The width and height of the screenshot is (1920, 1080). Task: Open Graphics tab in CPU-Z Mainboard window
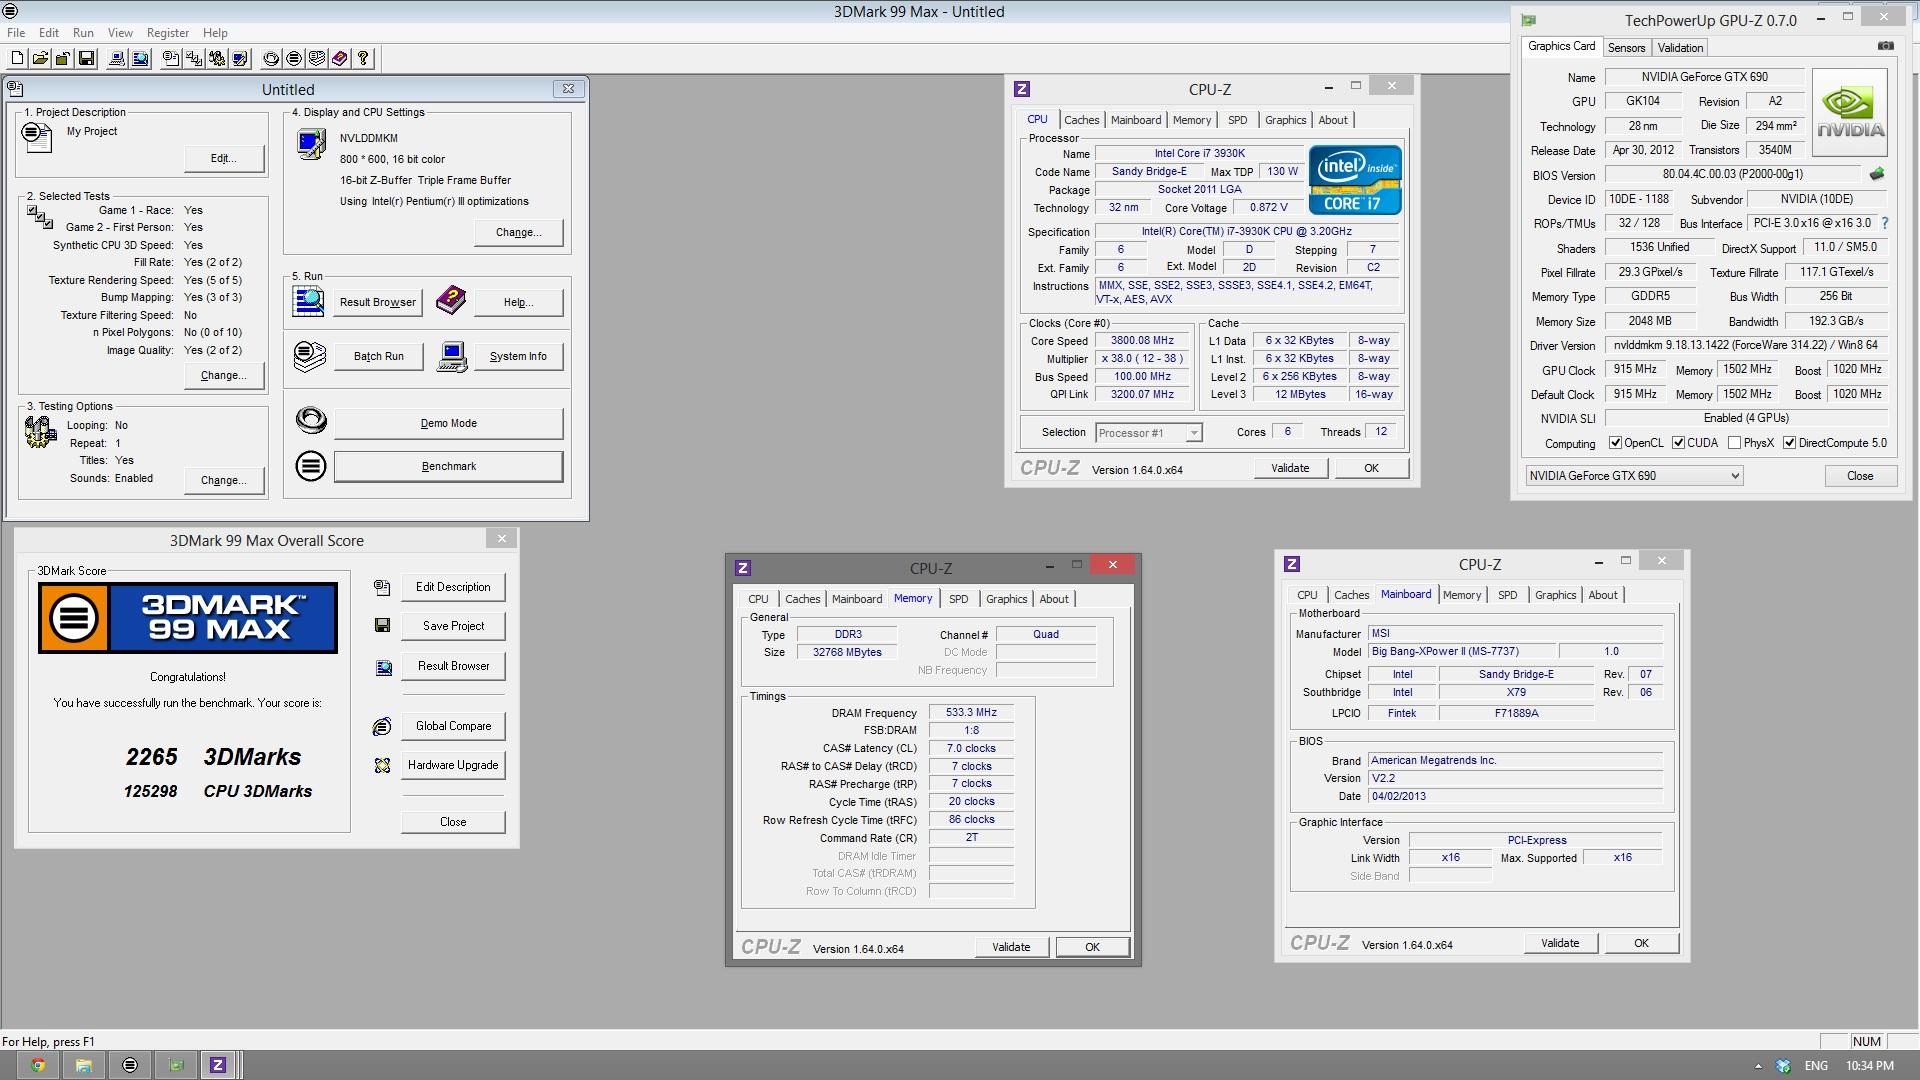1555,595
